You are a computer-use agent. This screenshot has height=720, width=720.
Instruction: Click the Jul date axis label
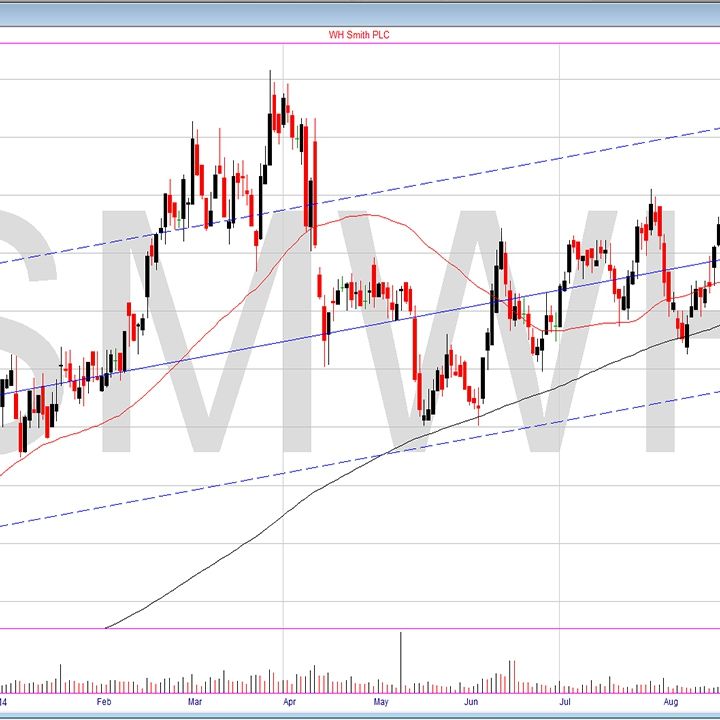pyautogui.click(x=564, y=702)
